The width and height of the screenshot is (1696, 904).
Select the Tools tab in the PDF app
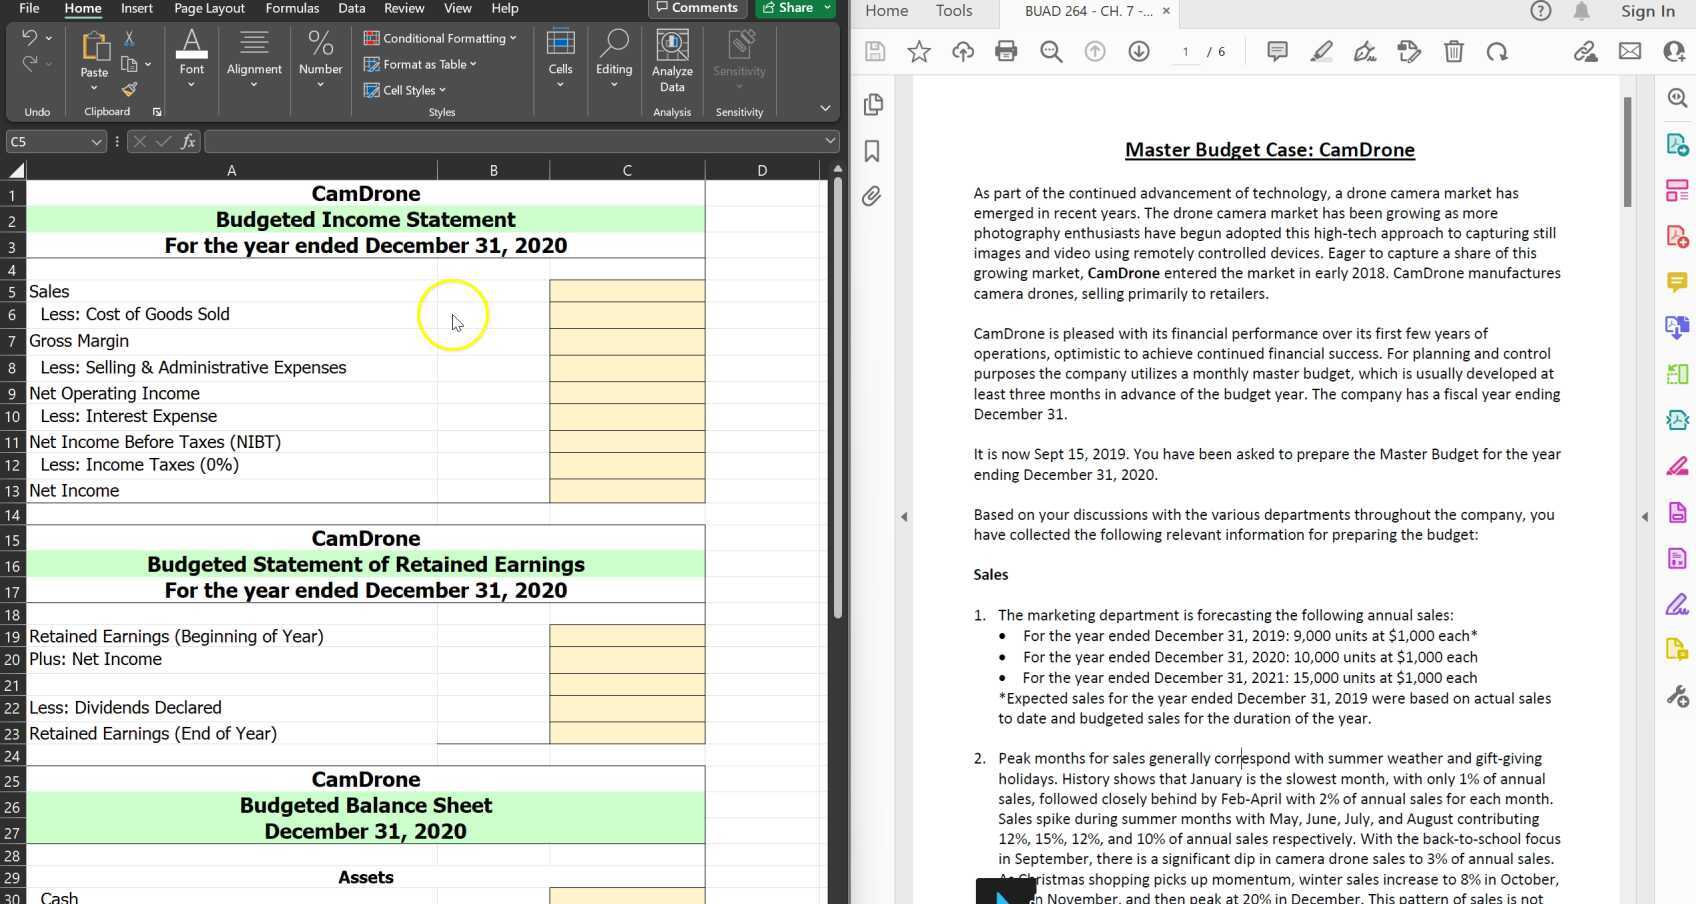[x=953, y=11]
